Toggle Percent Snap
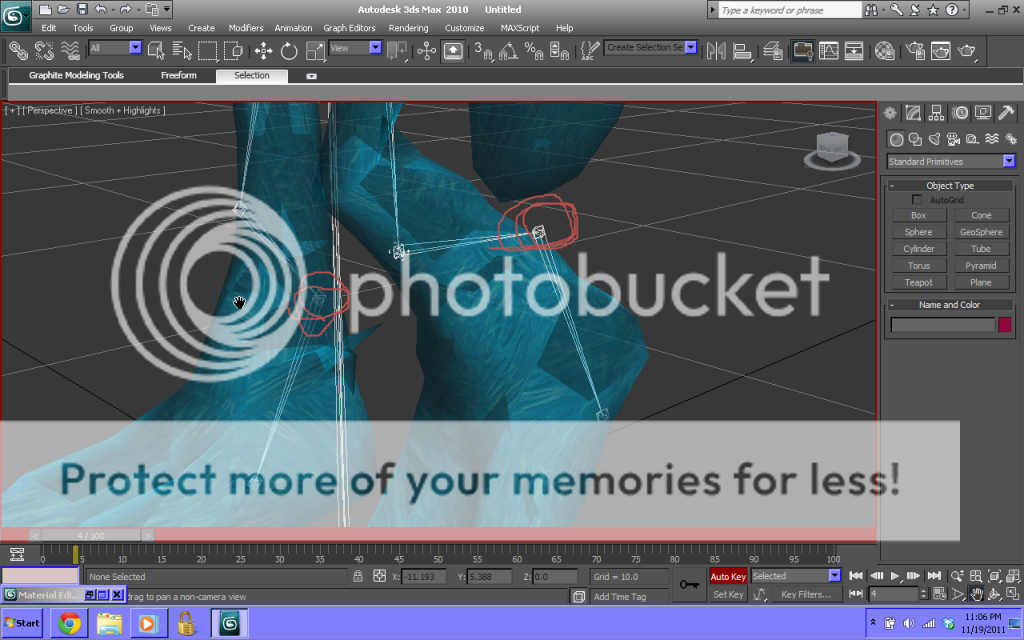The width and height of the screenshot is (1024, 640). (534, 50)
